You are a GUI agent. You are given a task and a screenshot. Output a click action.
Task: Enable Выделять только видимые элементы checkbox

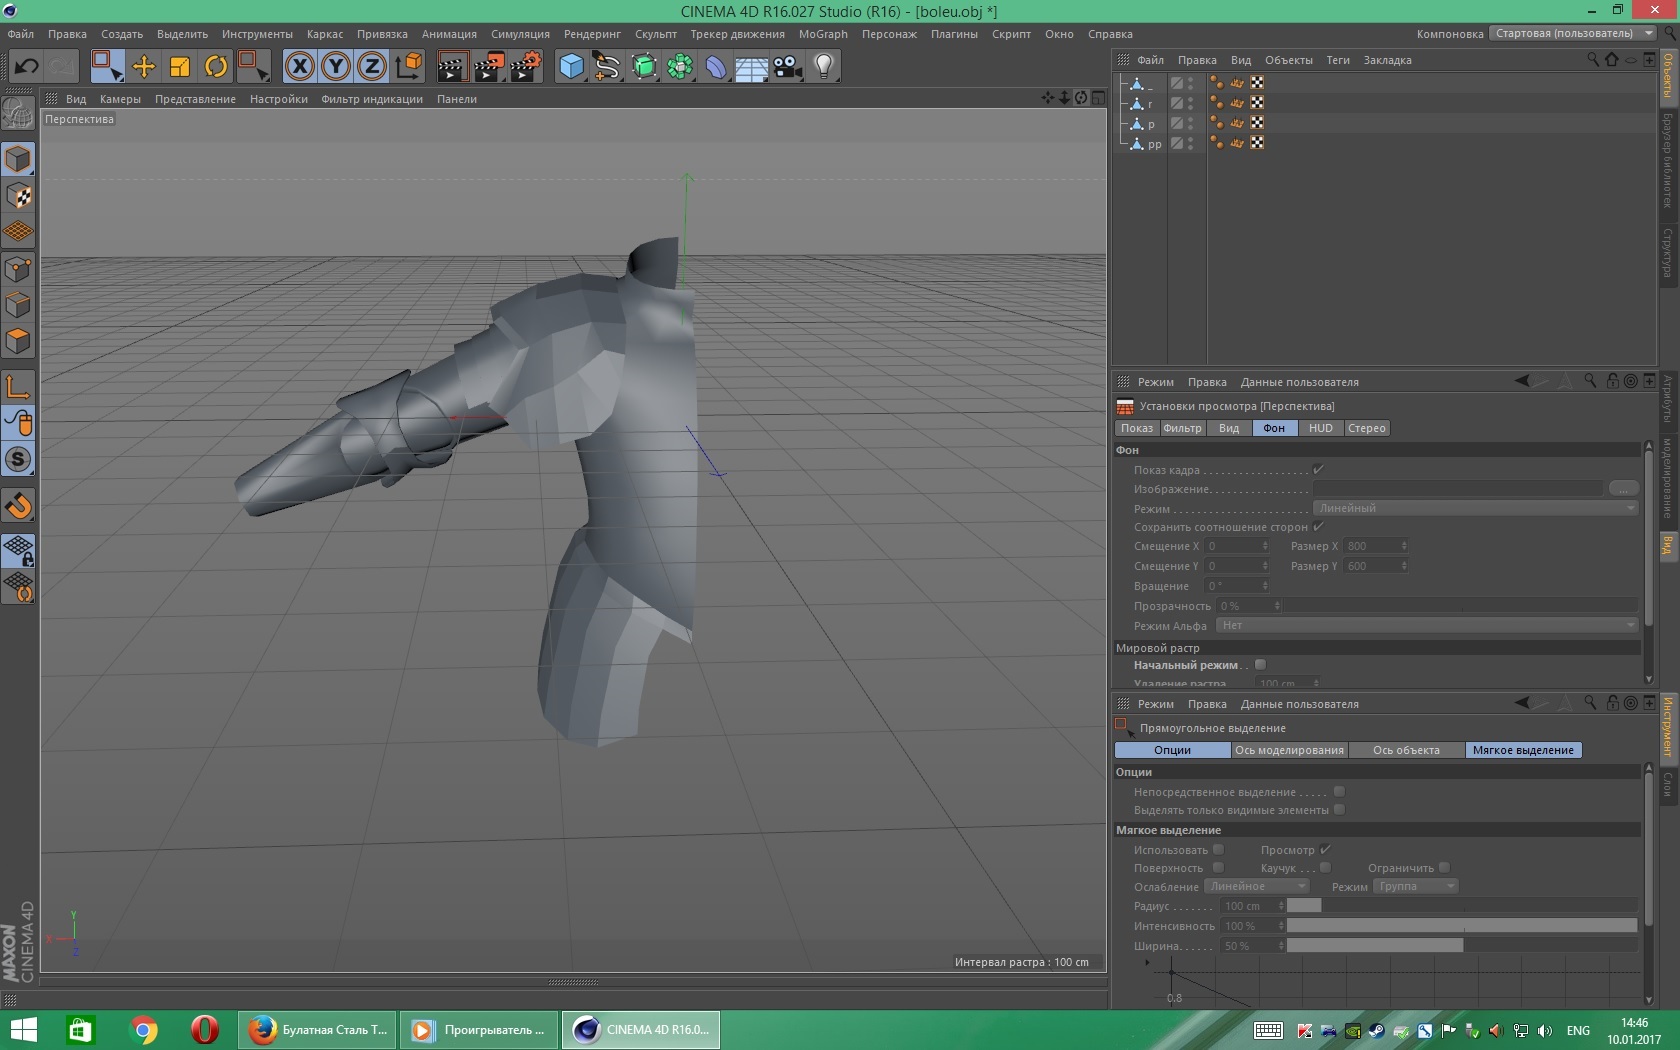click(1339, 809)
